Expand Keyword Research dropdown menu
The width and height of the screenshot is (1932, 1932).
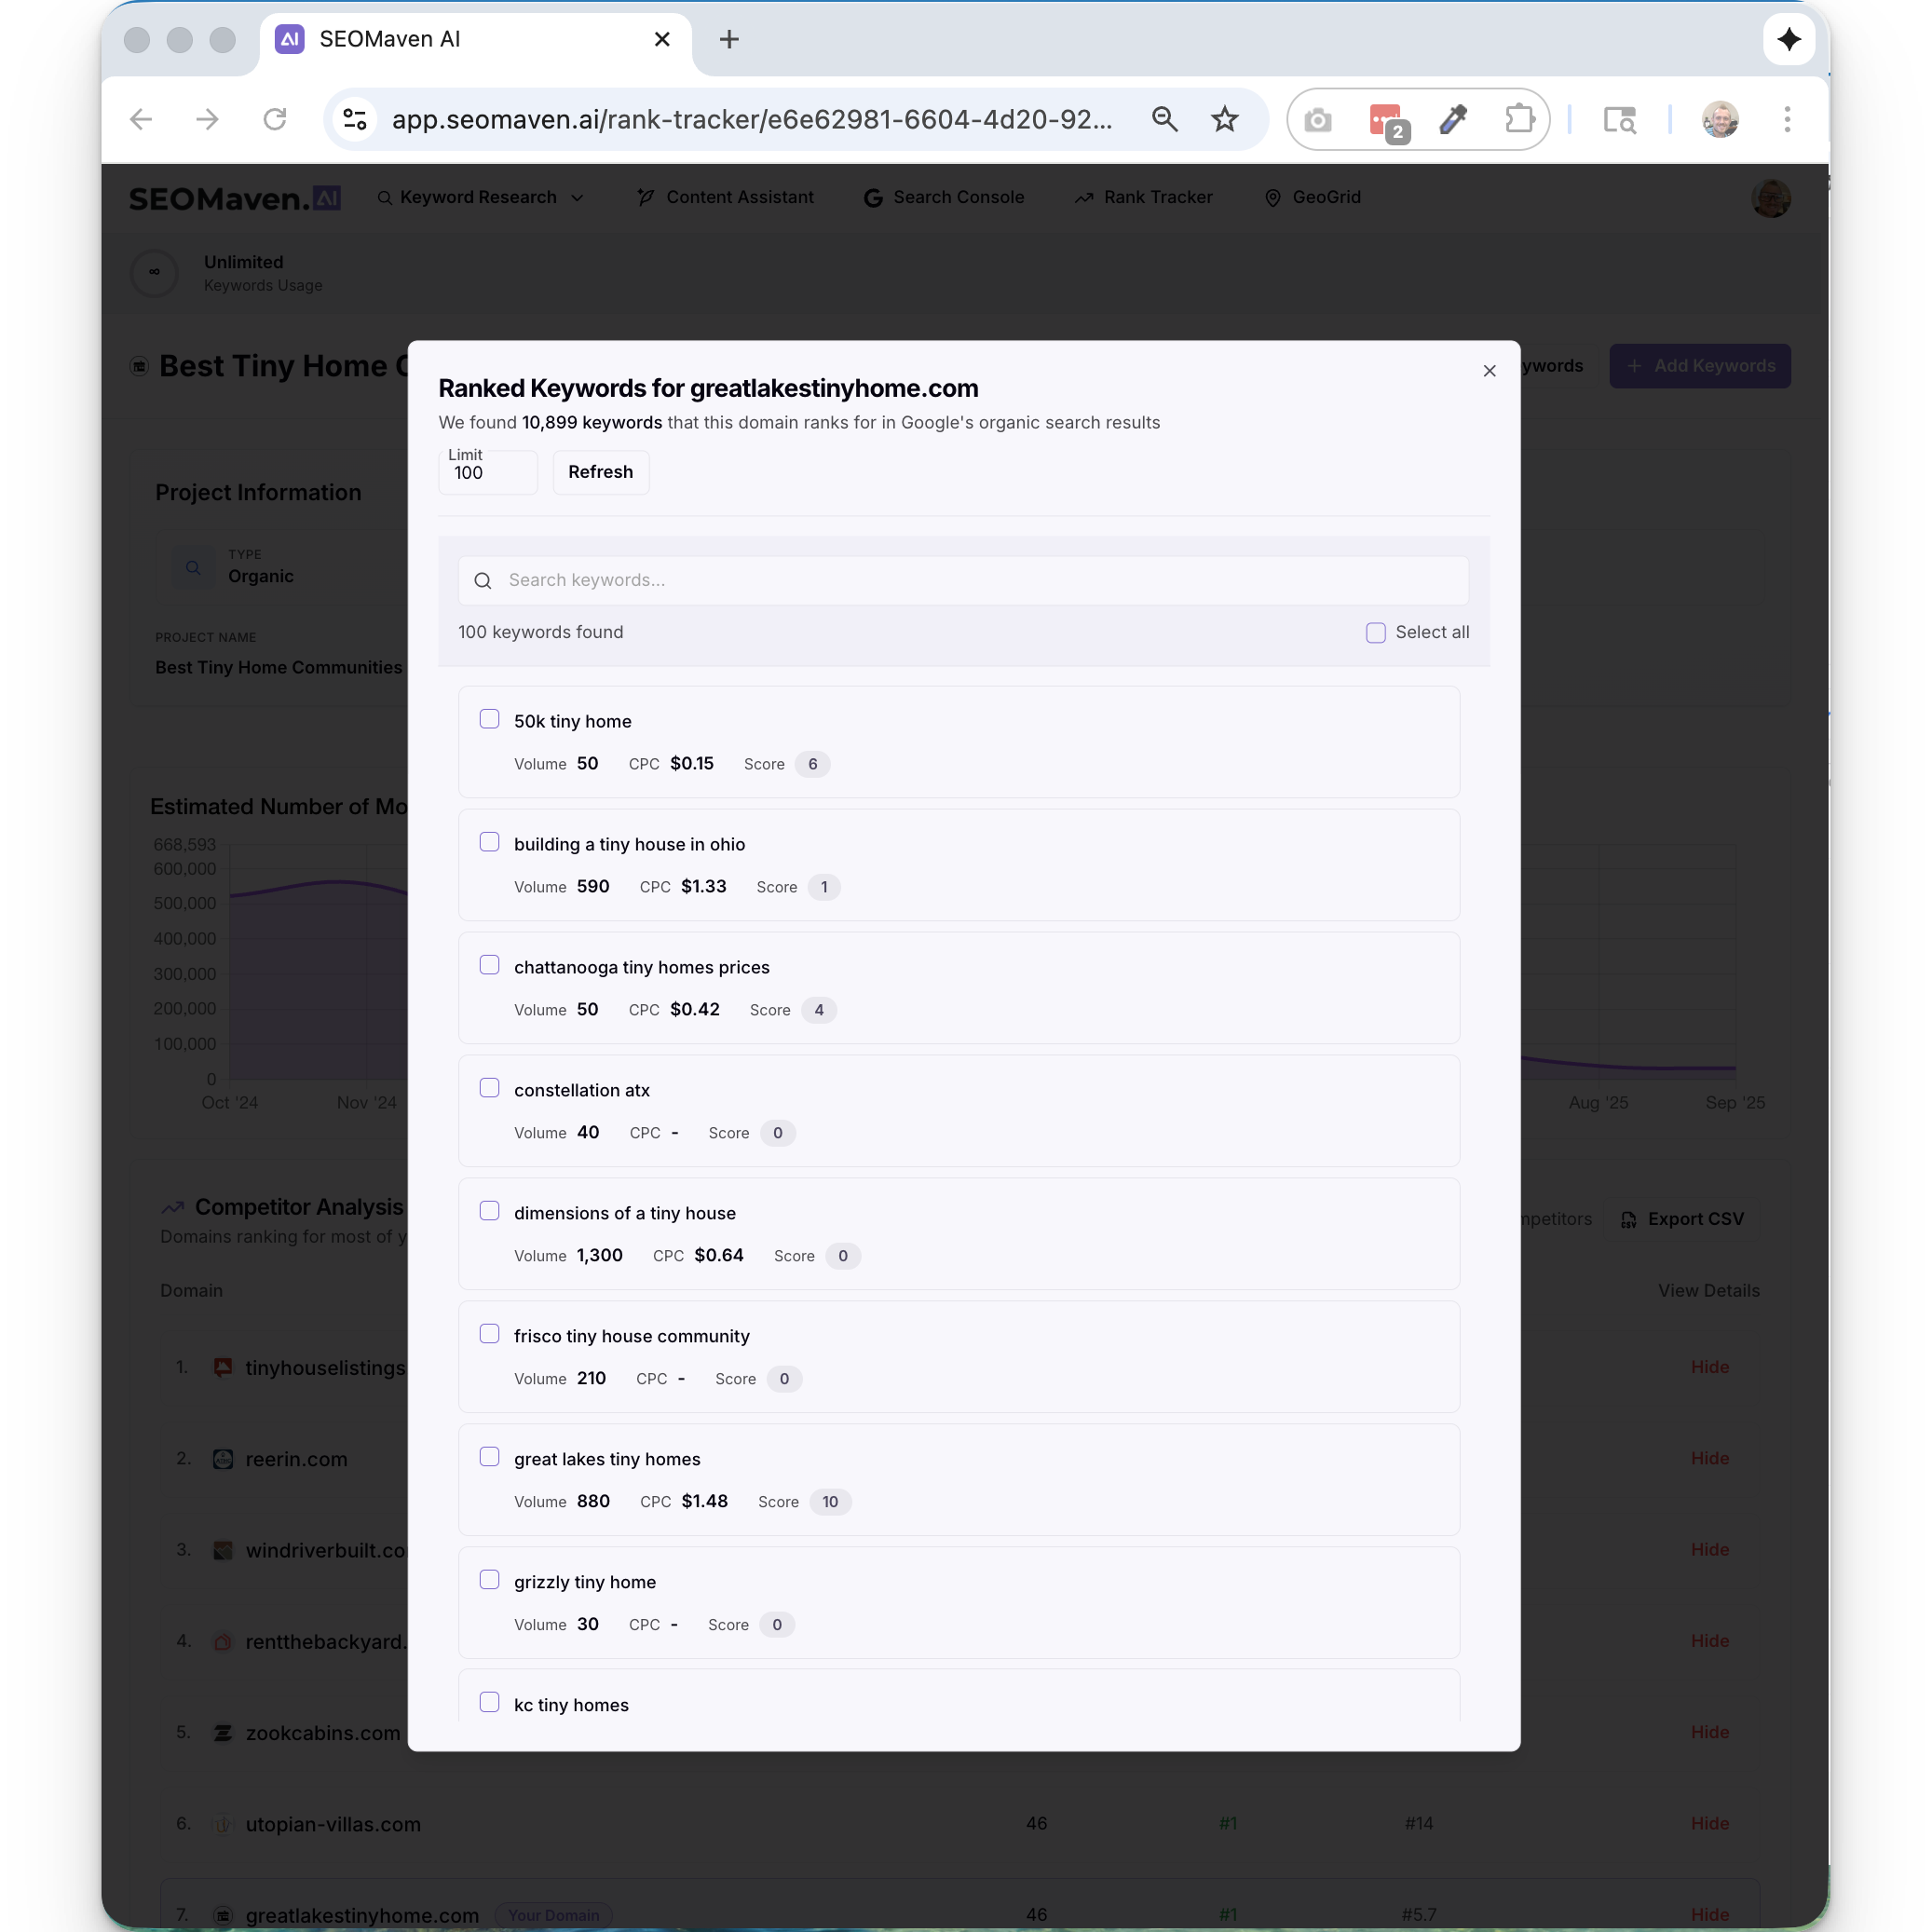[480, 198]
